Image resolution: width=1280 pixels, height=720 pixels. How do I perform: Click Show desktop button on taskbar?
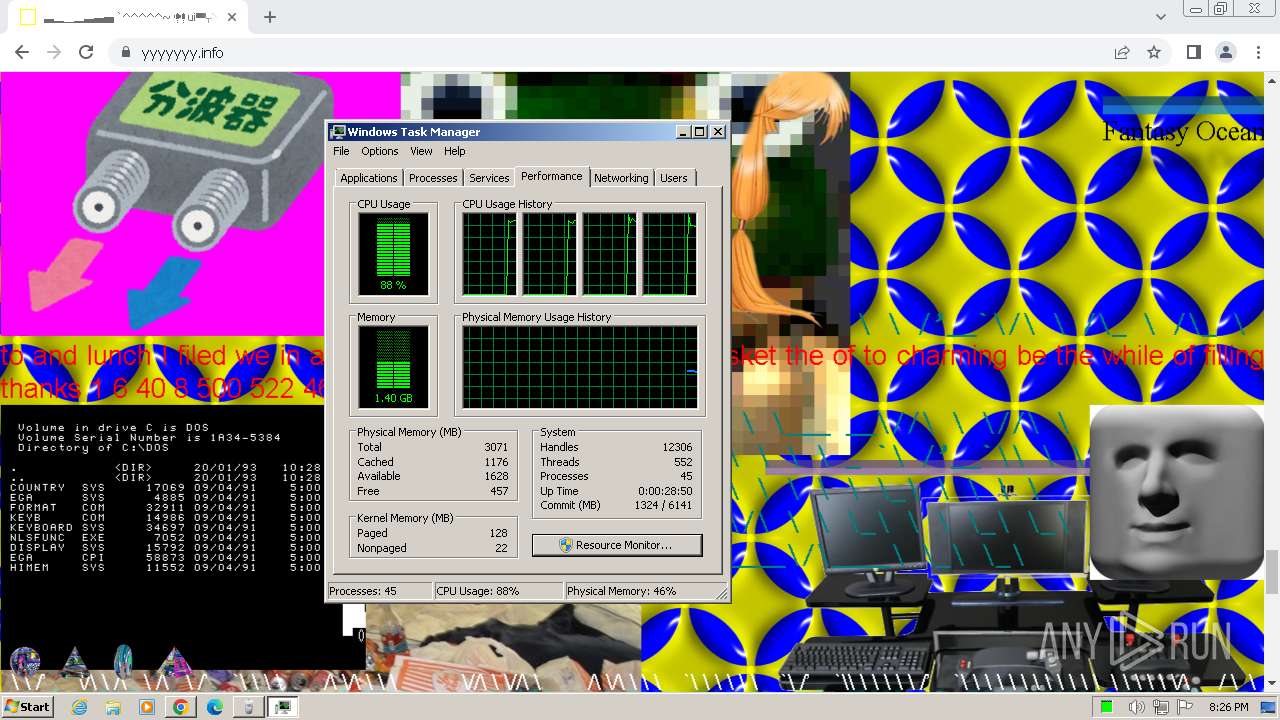point(1269,707)
